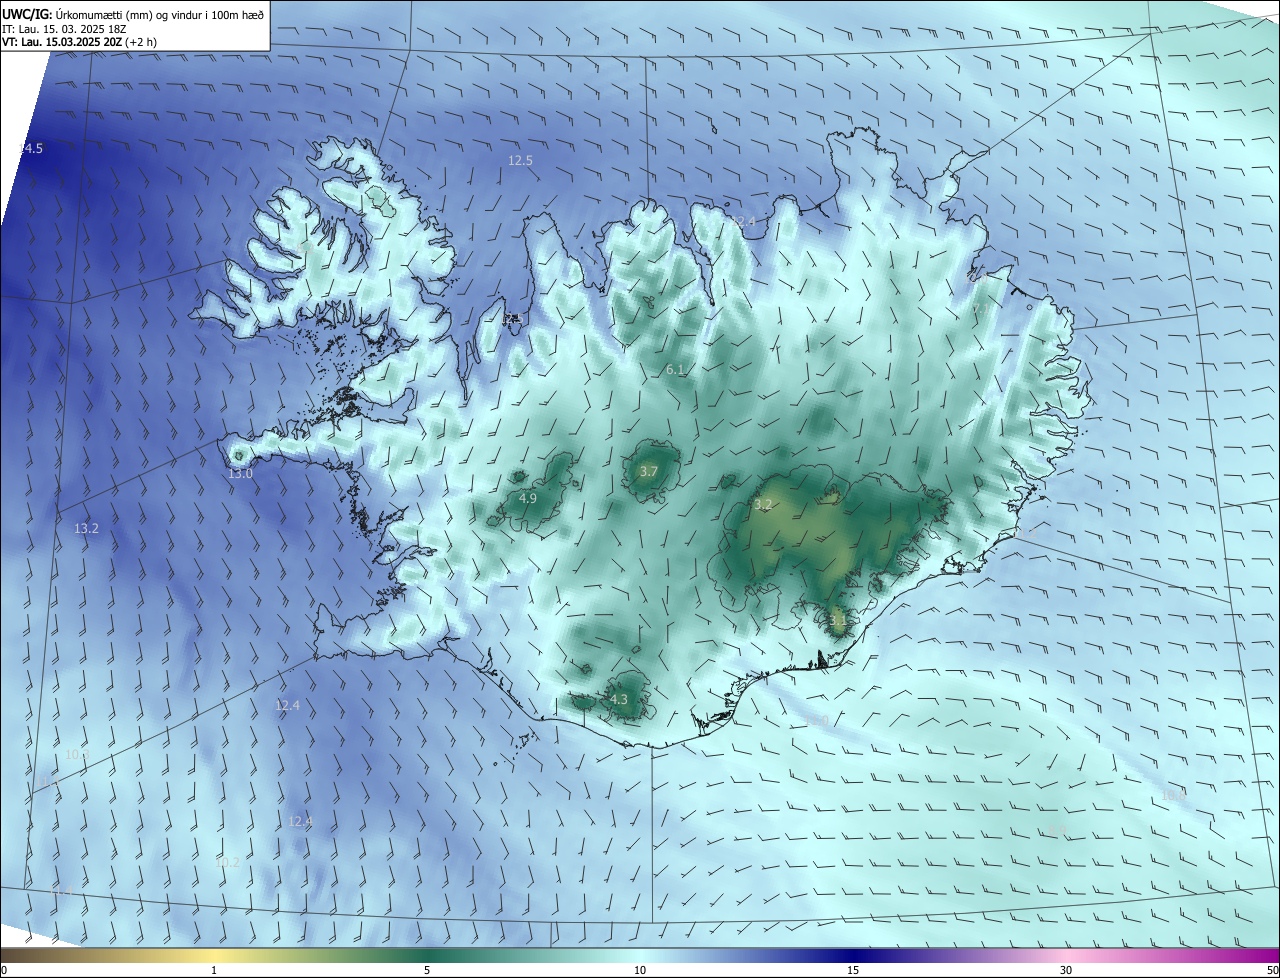
Task: Click the 11.4 value label
Action: (62, 889)
